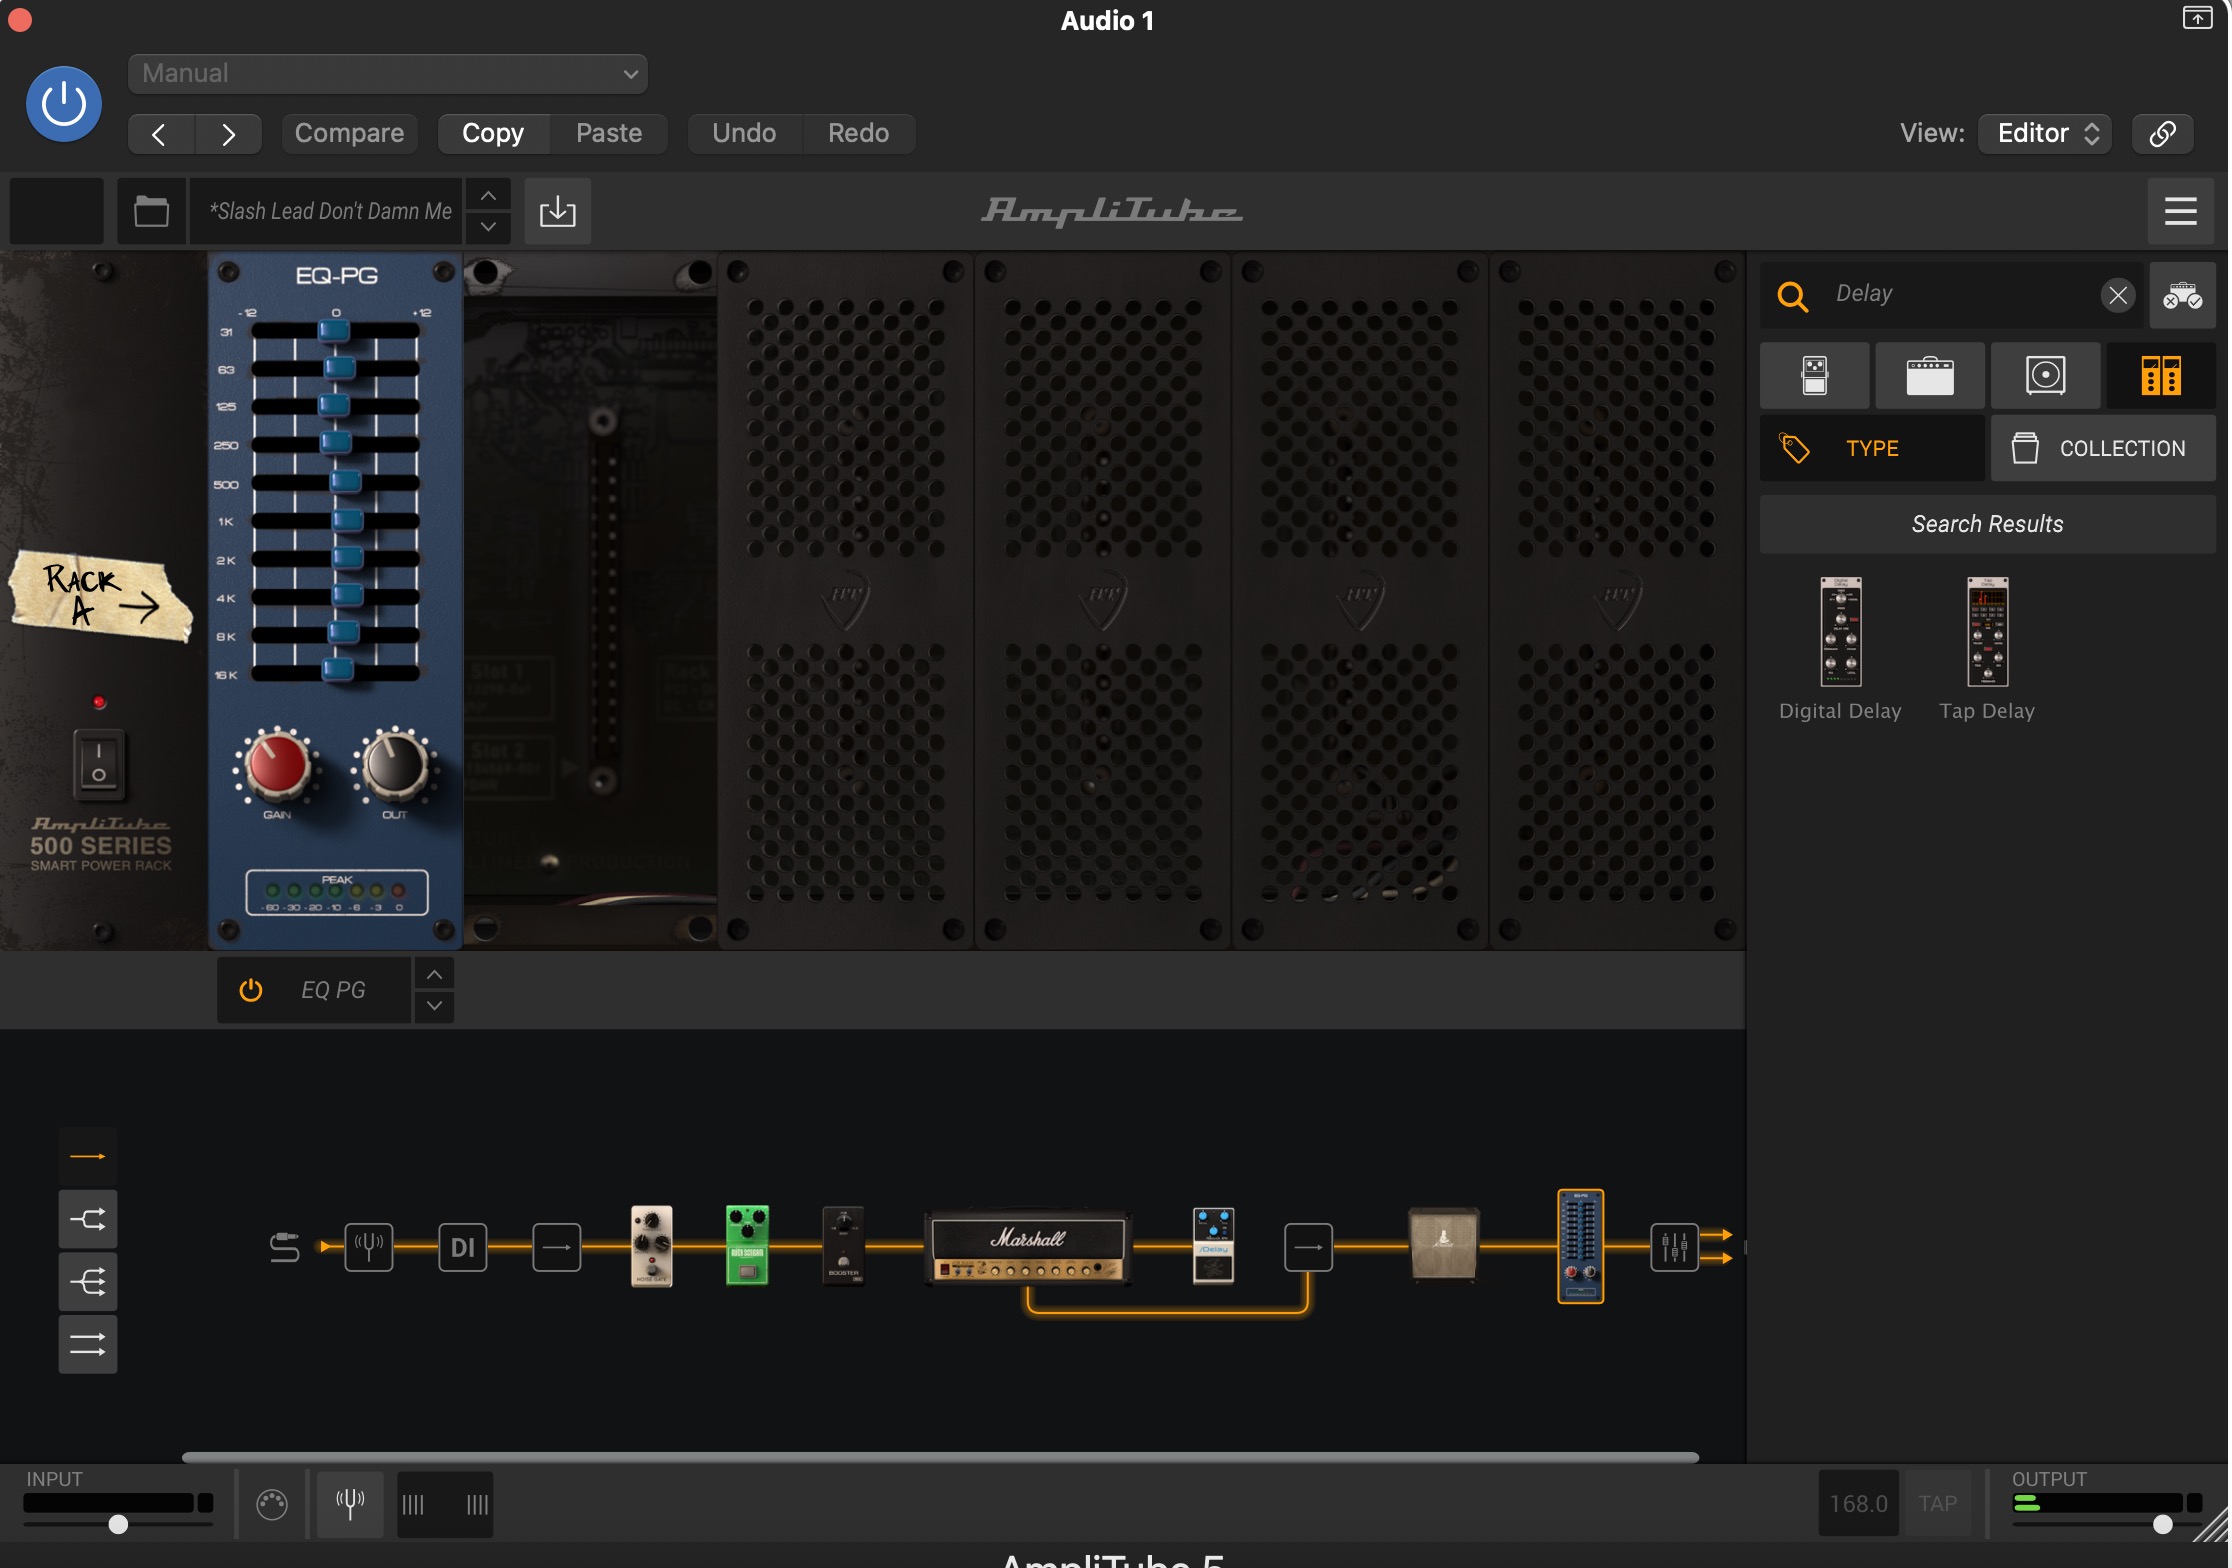Click the Compare button
Screen dimensions: 2232x1568
click(349, 134)
